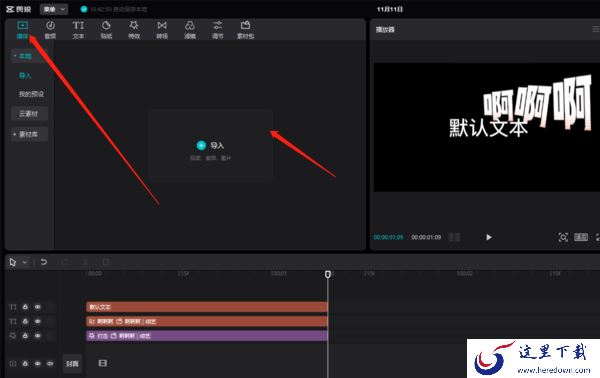600x378 pixels.
Task: Open the pointer tool mode dropdown
Action: [x=24, y=262]
